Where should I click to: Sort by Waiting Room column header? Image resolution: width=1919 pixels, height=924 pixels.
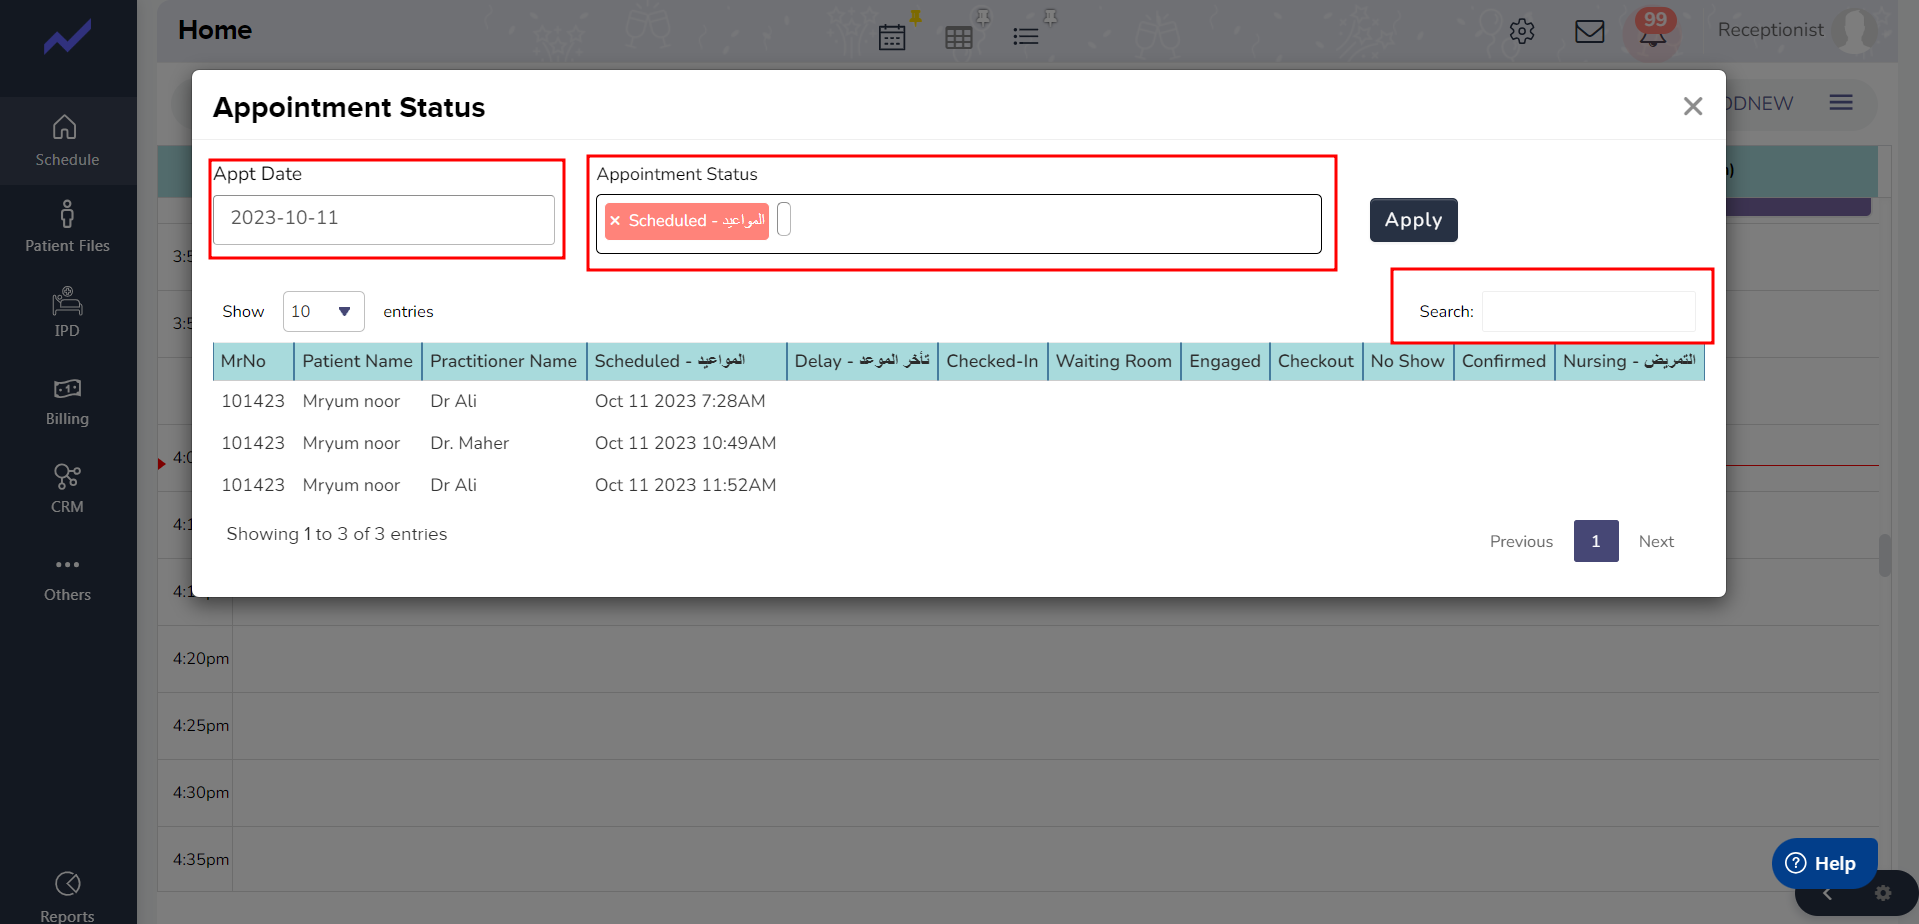tap(1114, 361)
